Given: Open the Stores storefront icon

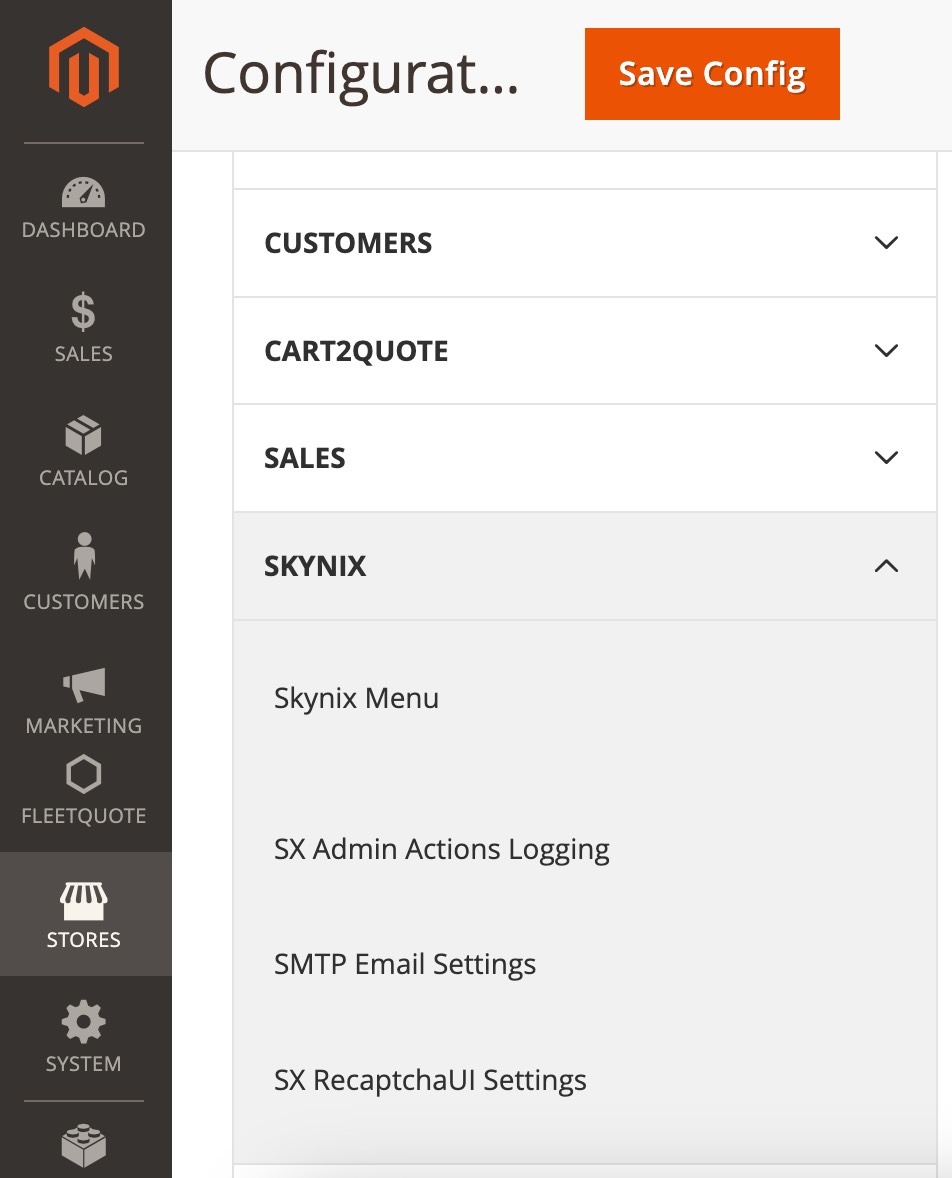Looking at the screenshot, I should 83,901.
